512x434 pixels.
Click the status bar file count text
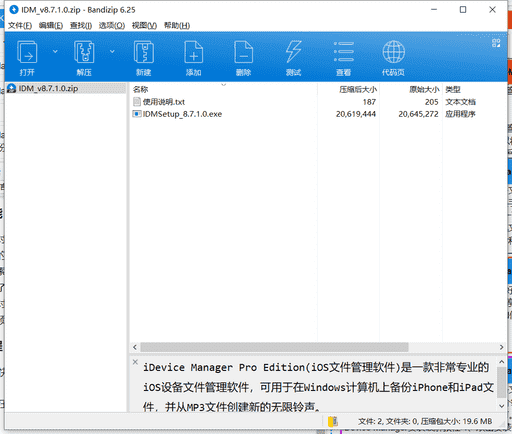click(x=425, y=422)
